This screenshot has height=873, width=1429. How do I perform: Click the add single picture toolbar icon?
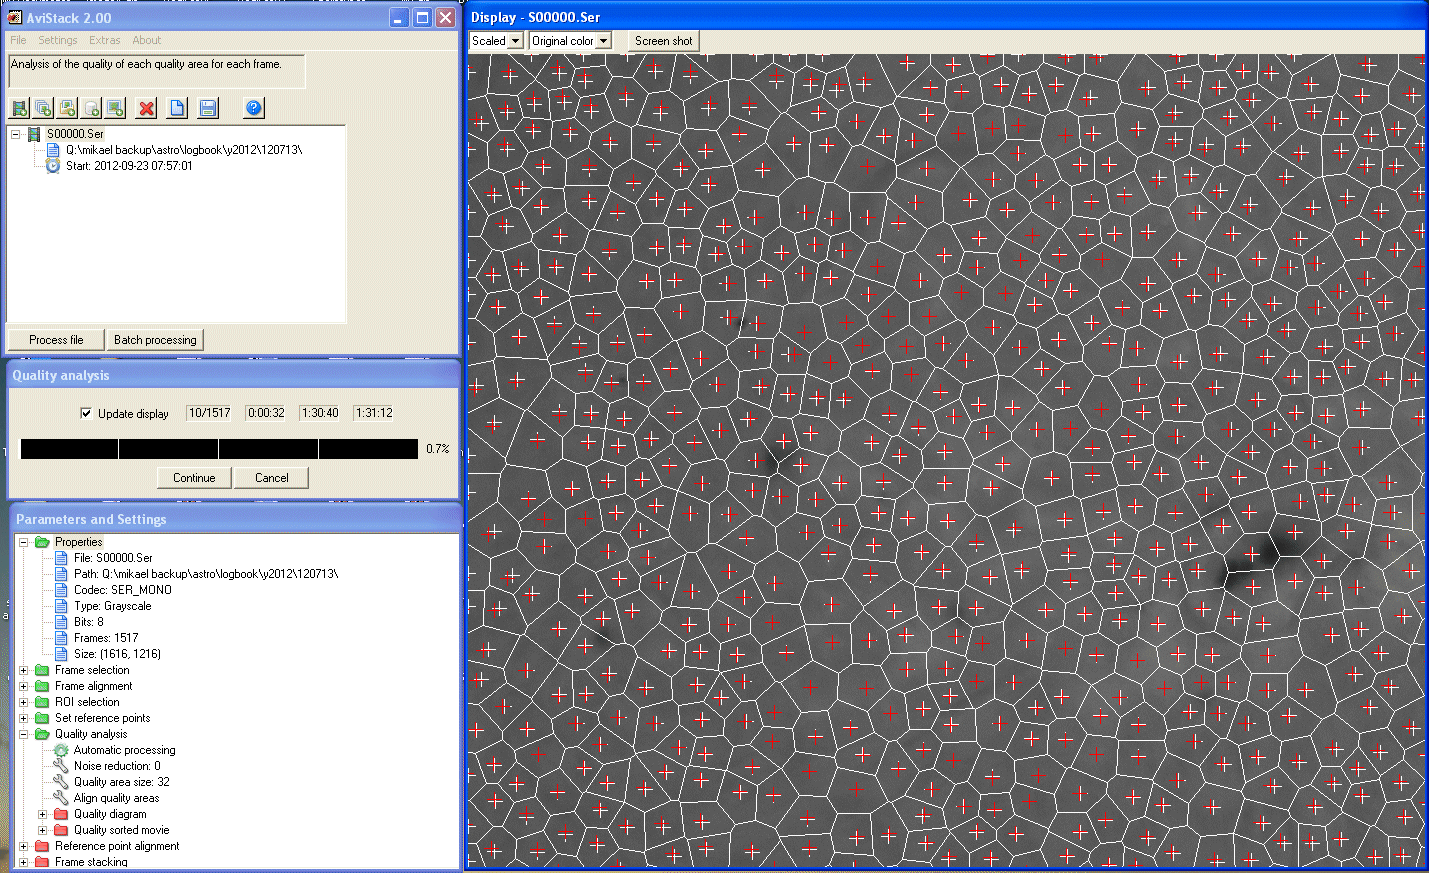click(x=115, y=108)
